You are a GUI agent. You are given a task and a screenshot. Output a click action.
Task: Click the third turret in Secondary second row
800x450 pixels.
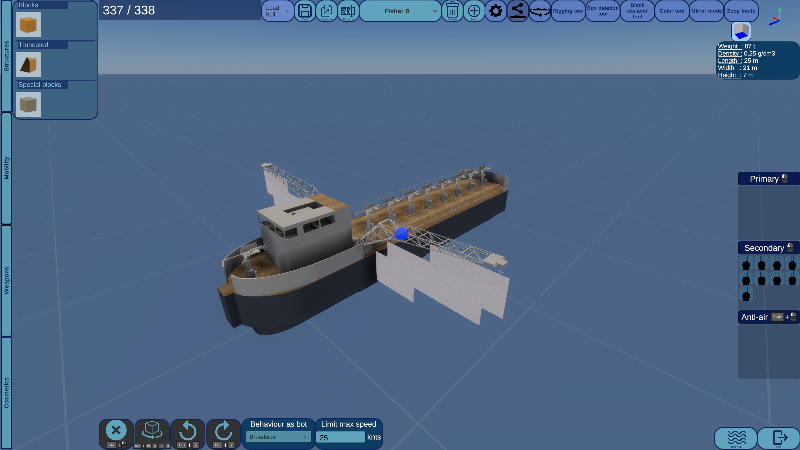(777, 280)
